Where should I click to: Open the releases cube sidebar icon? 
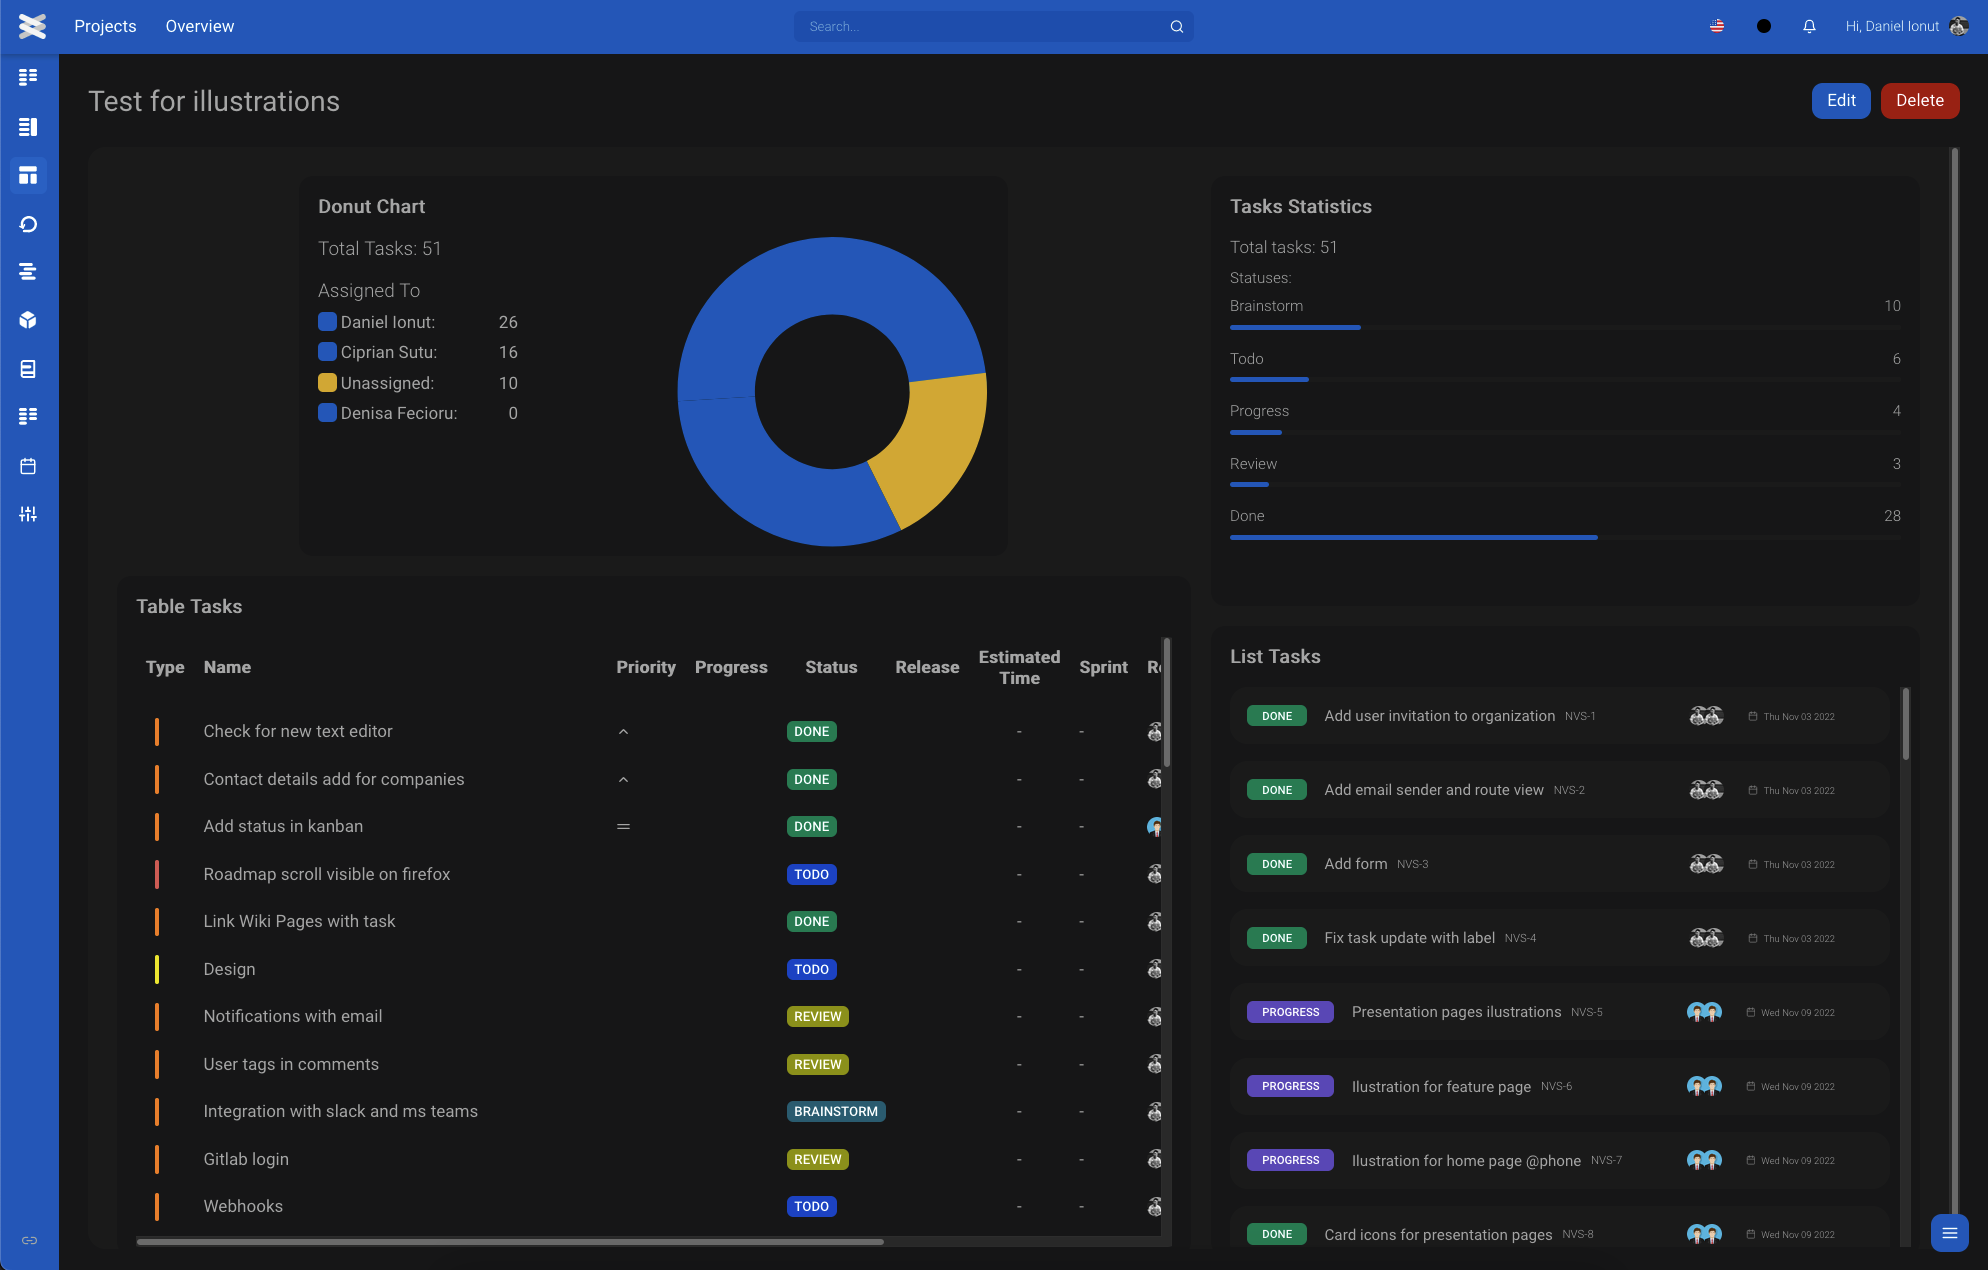point(28,320)
